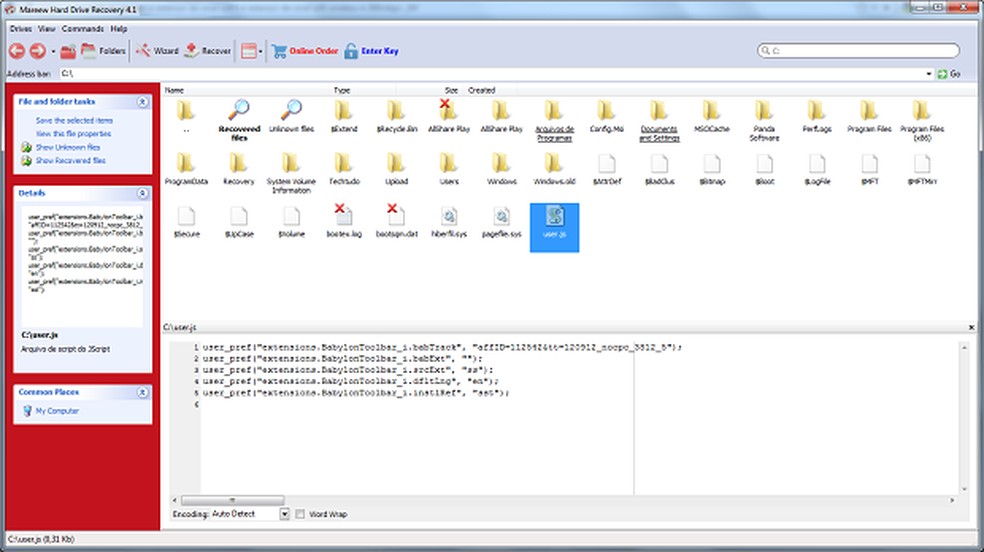Select the Windows.old folder
Screen dimensions: 984x552
pos(554,169)
